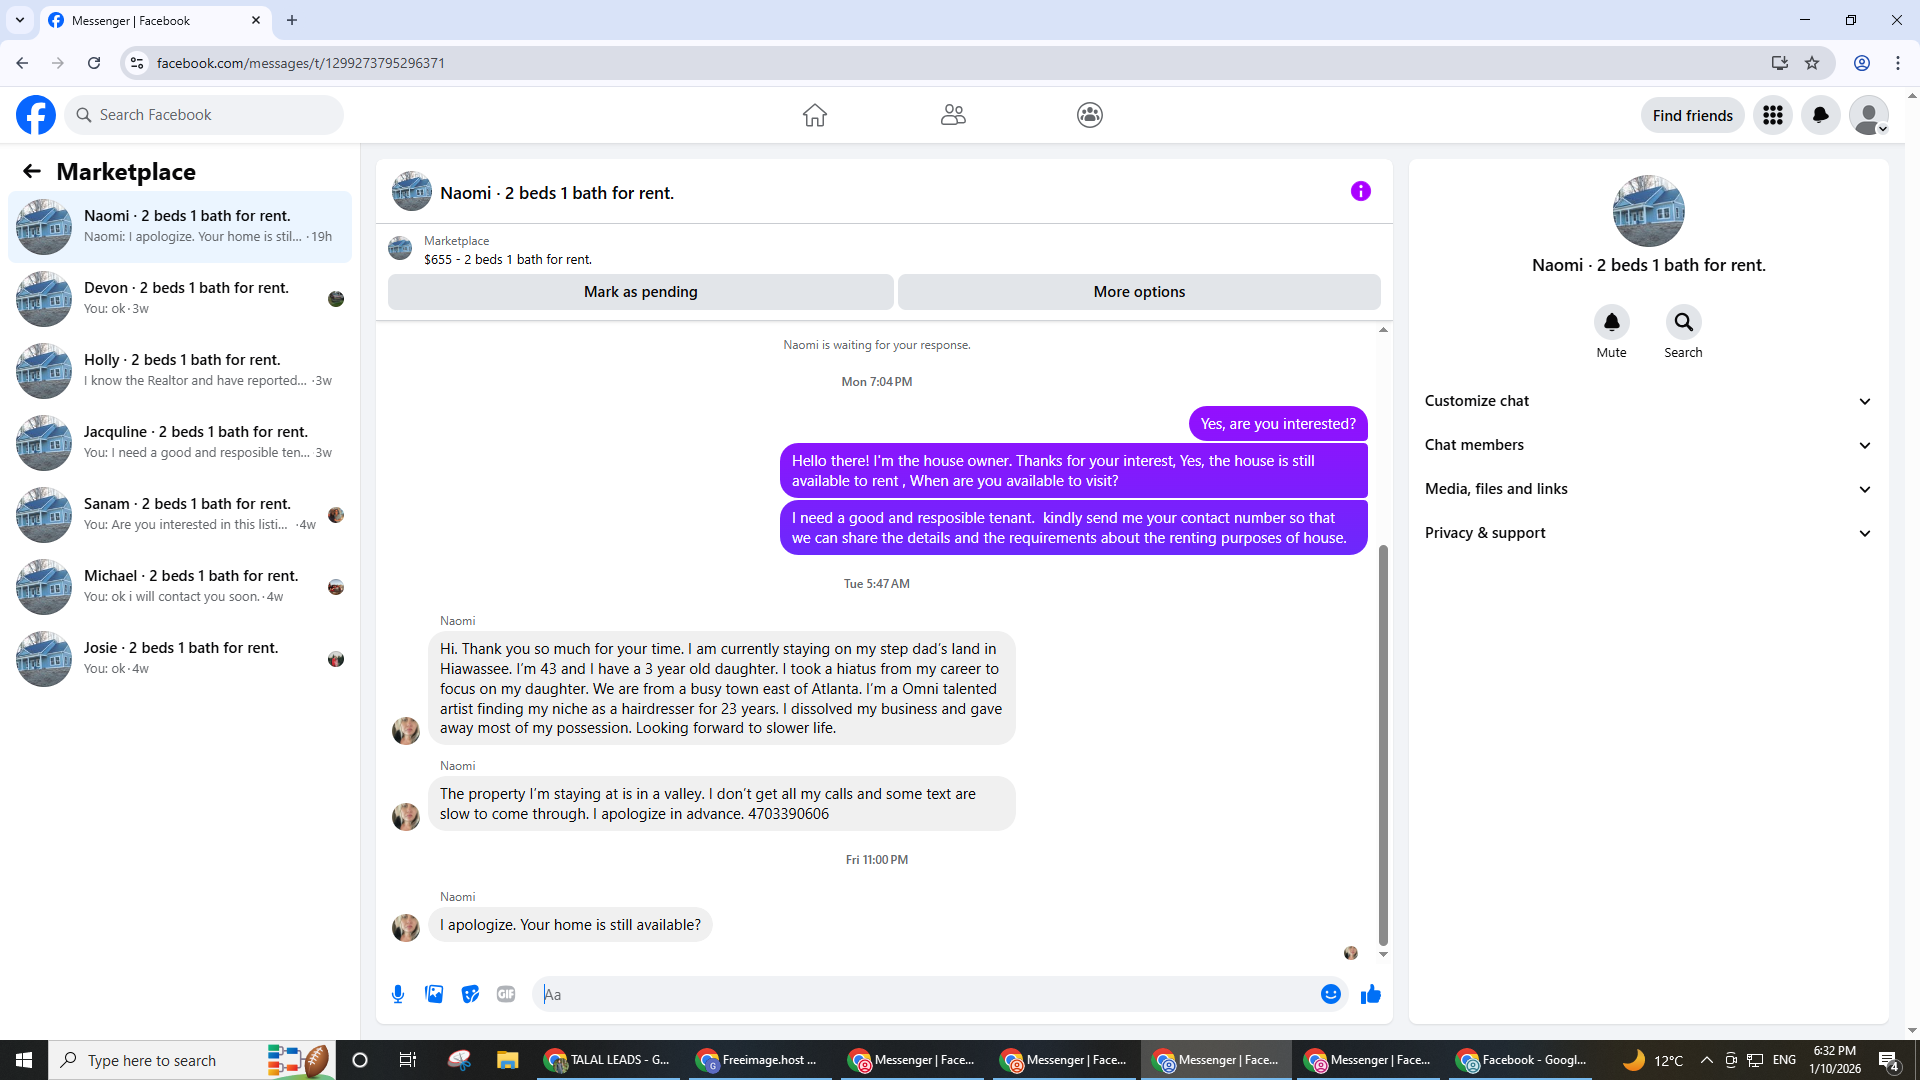Open File Explorer from the taskbar
The image size is (1920, 1080).
(508, 1060)
